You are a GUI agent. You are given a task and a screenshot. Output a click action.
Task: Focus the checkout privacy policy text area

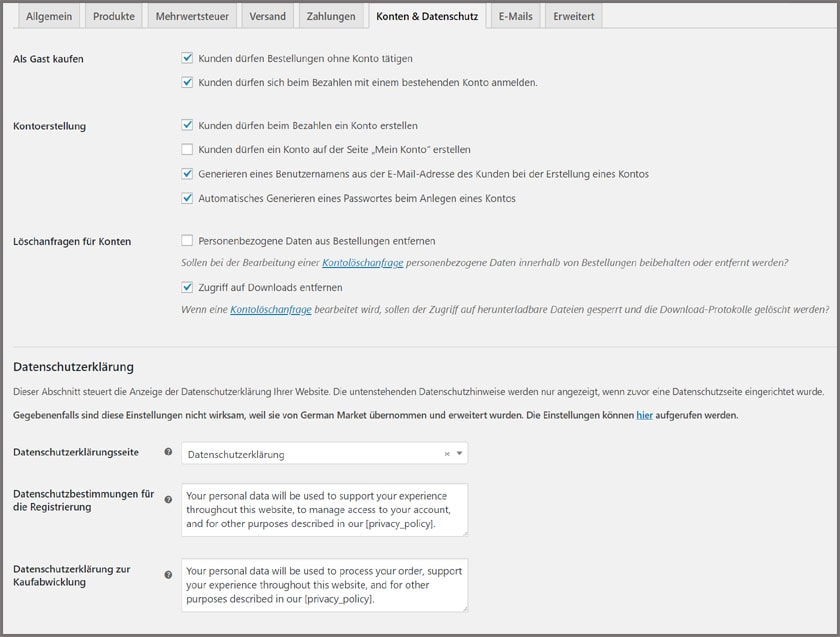(324, 585)
